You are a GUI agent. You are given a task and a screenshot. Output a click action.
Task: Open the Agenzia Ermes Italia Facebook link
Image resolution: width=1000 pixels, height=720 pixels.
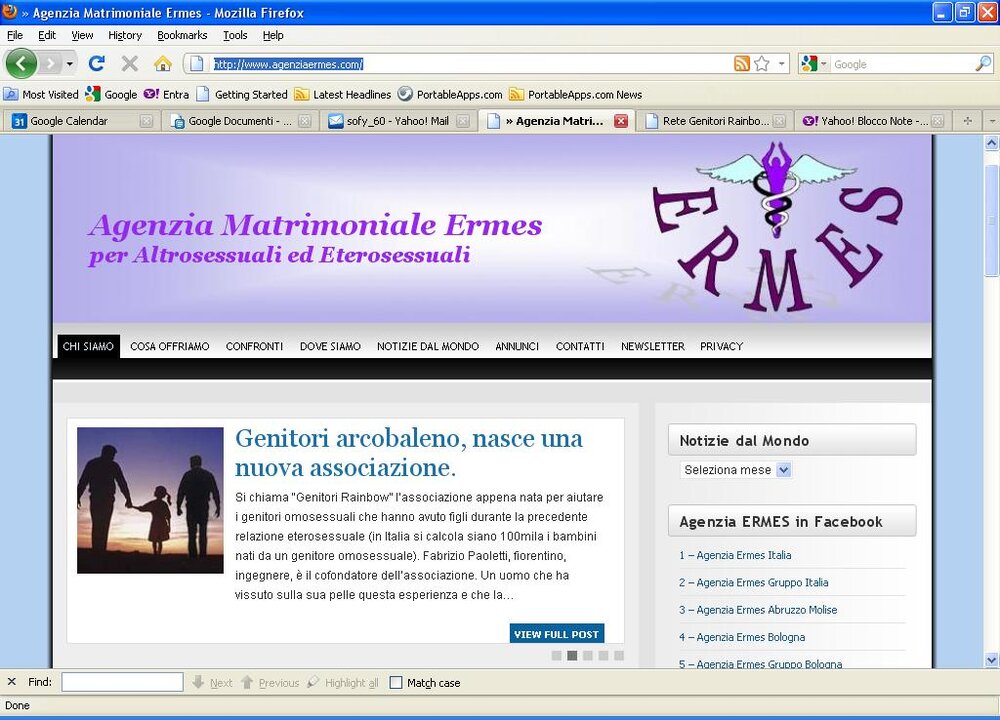coord(735,555)
